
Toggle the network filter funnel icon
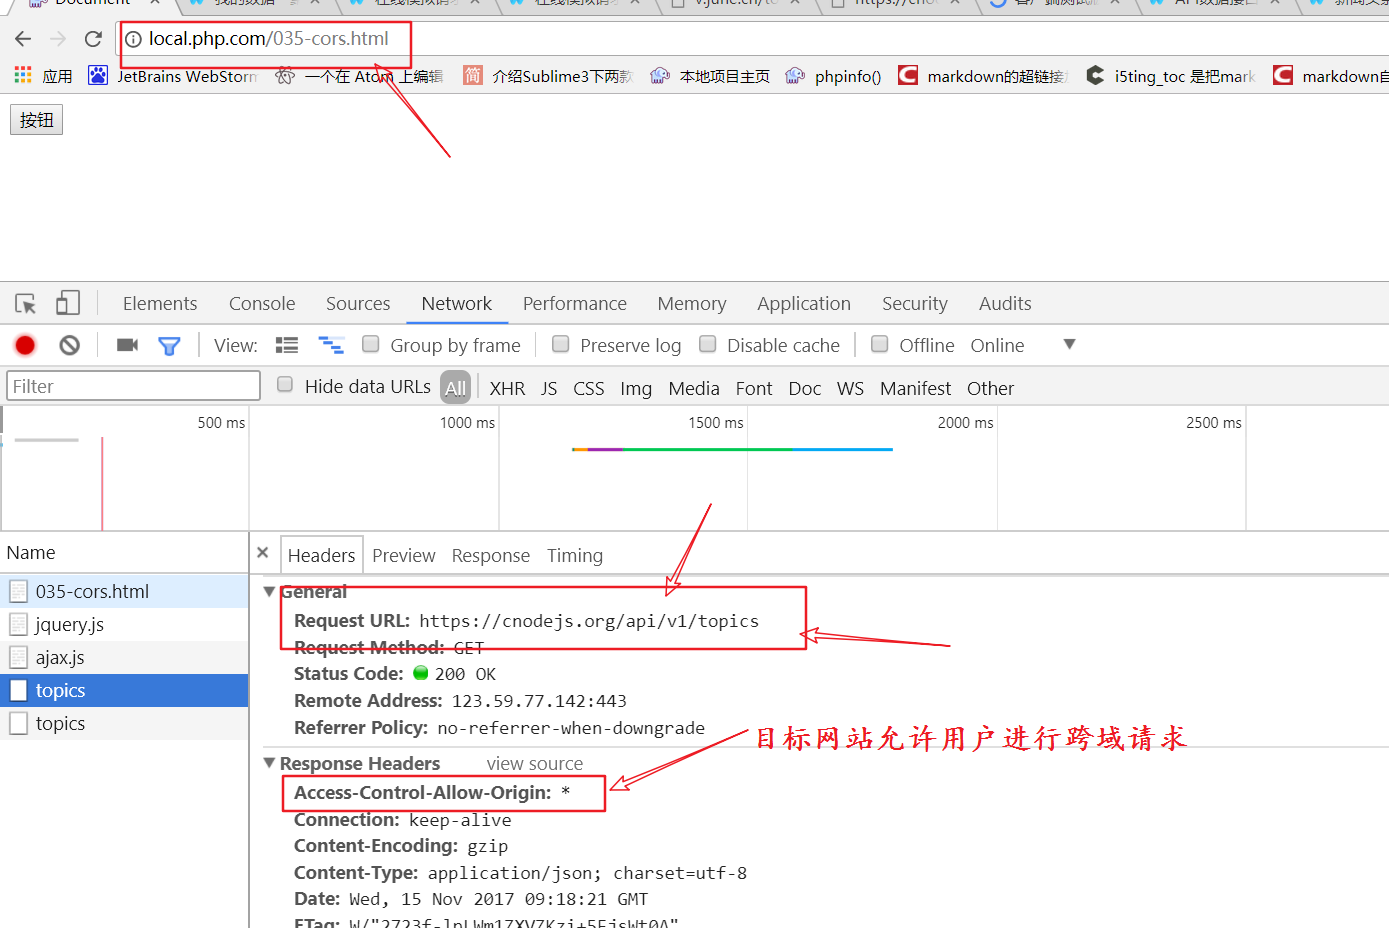(169, 346)
